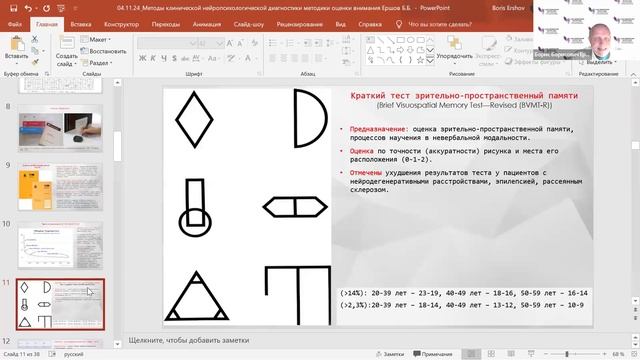Click zoom in plus button
Viewport: 640px width, 360px height.
pos(605,354)
